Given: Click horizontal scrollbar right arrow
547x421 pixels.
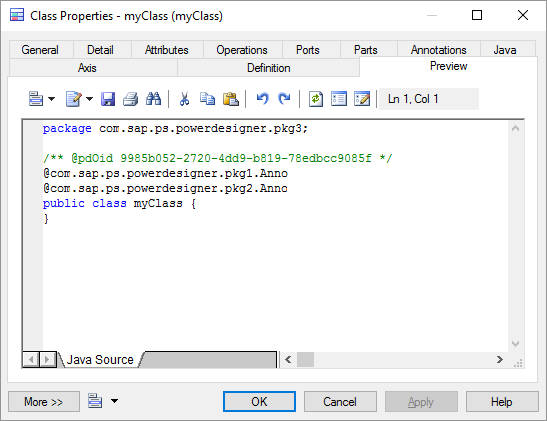Looking at the screenshot, I should click(500, 359).
